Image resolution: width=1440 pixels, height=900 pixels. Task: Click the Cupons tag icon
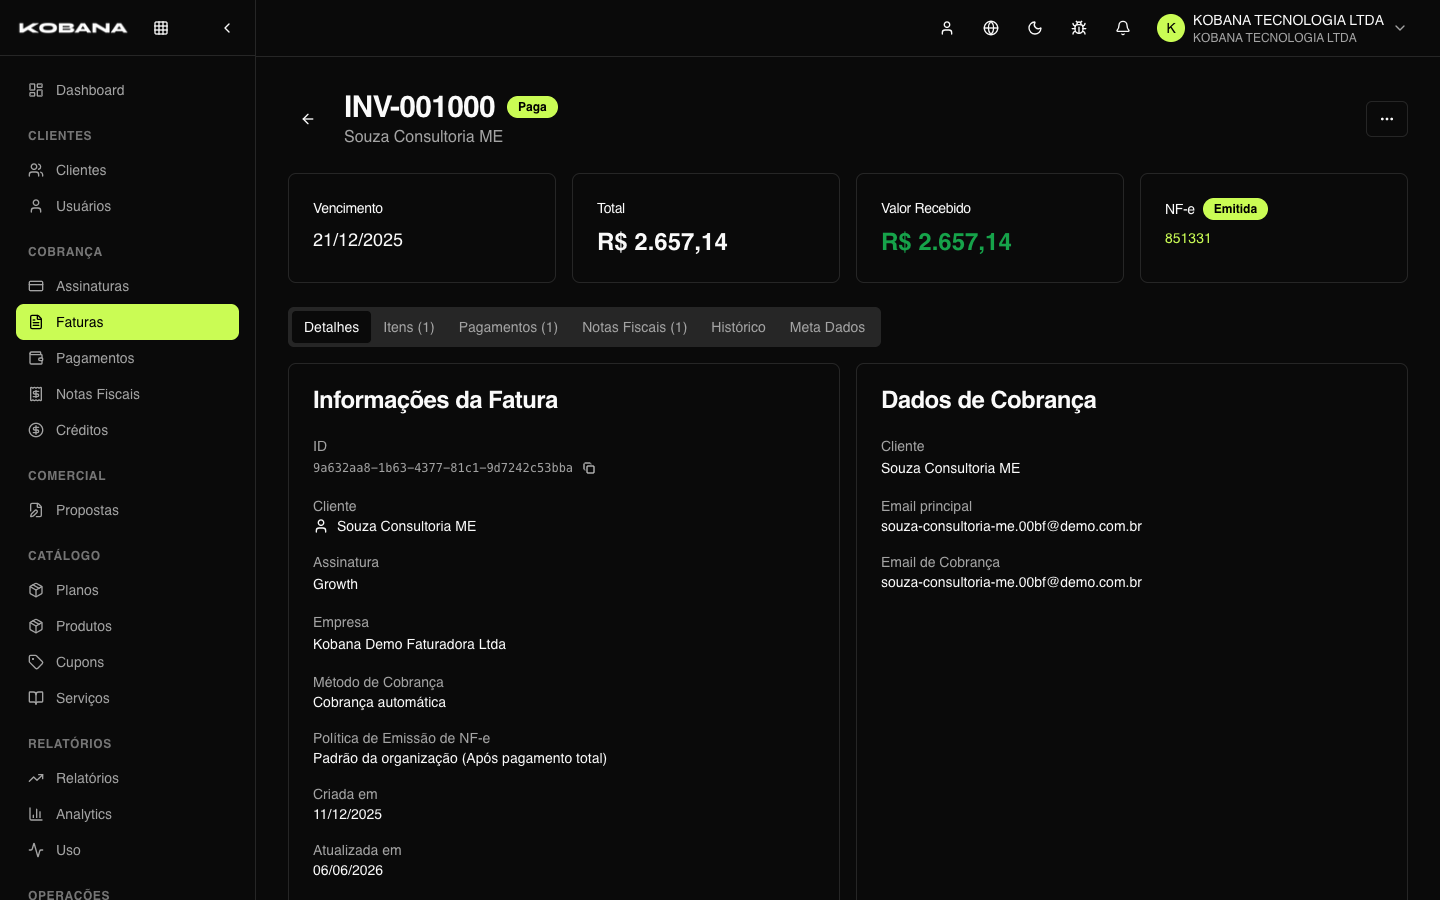pos(36,662)
